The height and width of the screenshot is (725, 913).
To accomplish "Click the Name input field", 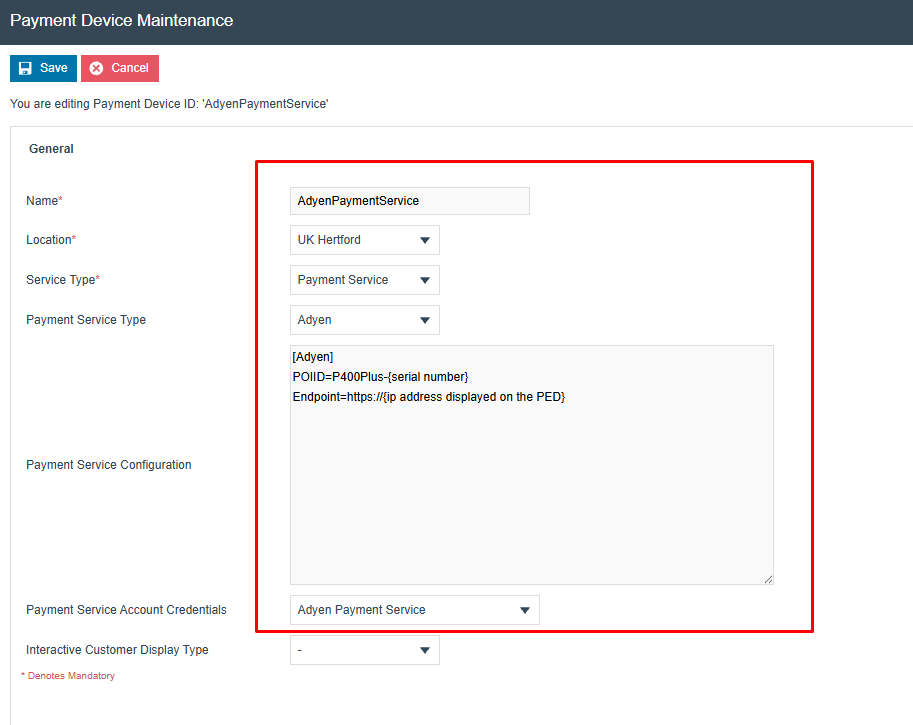I will [x=410, y=201].
